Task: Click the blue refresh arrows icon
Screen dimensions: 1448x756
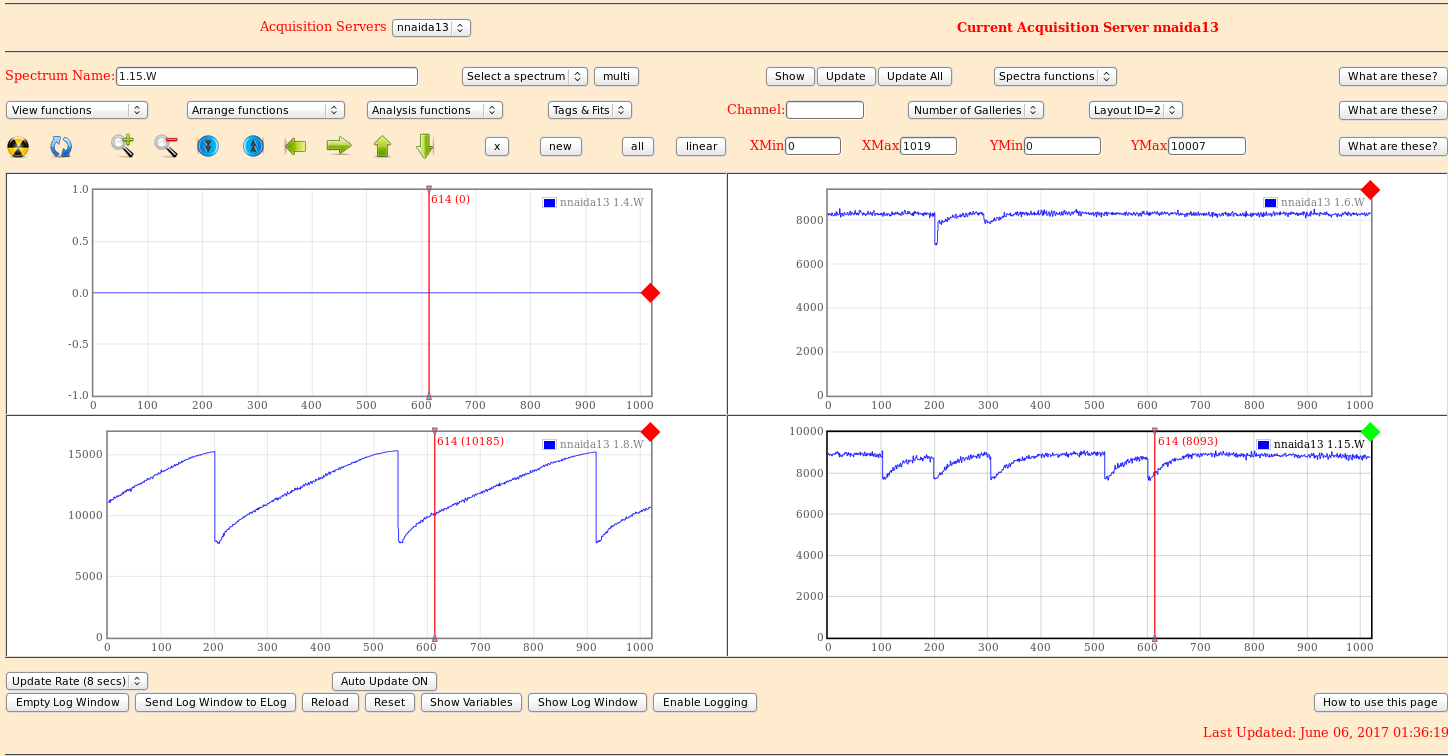Action: (61, 147)
